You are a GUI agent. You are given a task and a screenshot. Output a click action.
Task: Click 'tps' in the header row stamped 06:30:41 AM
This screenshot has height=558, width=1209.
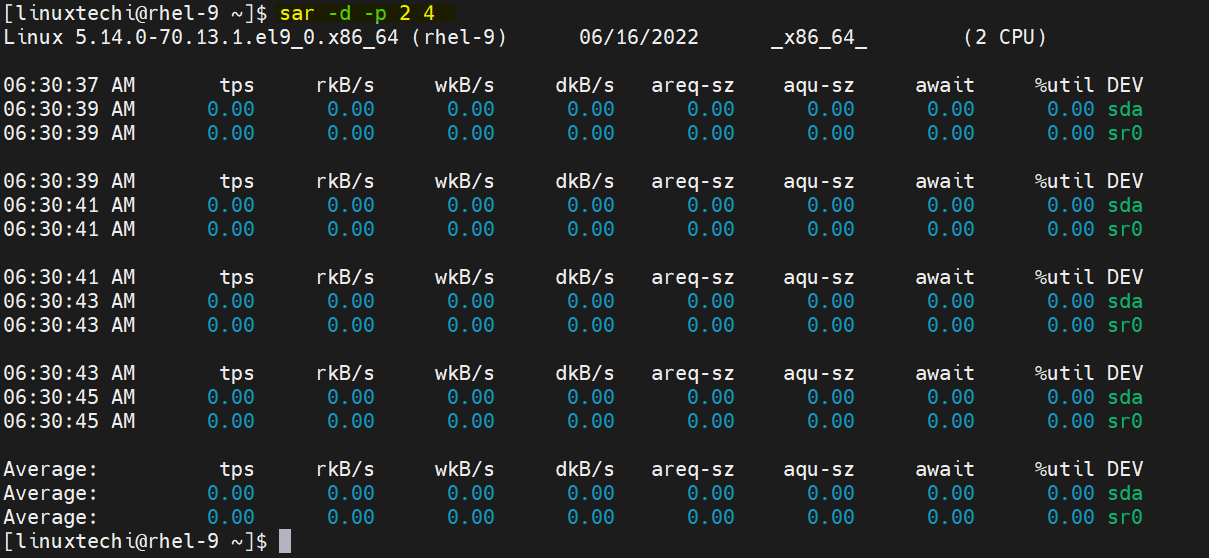237,277
